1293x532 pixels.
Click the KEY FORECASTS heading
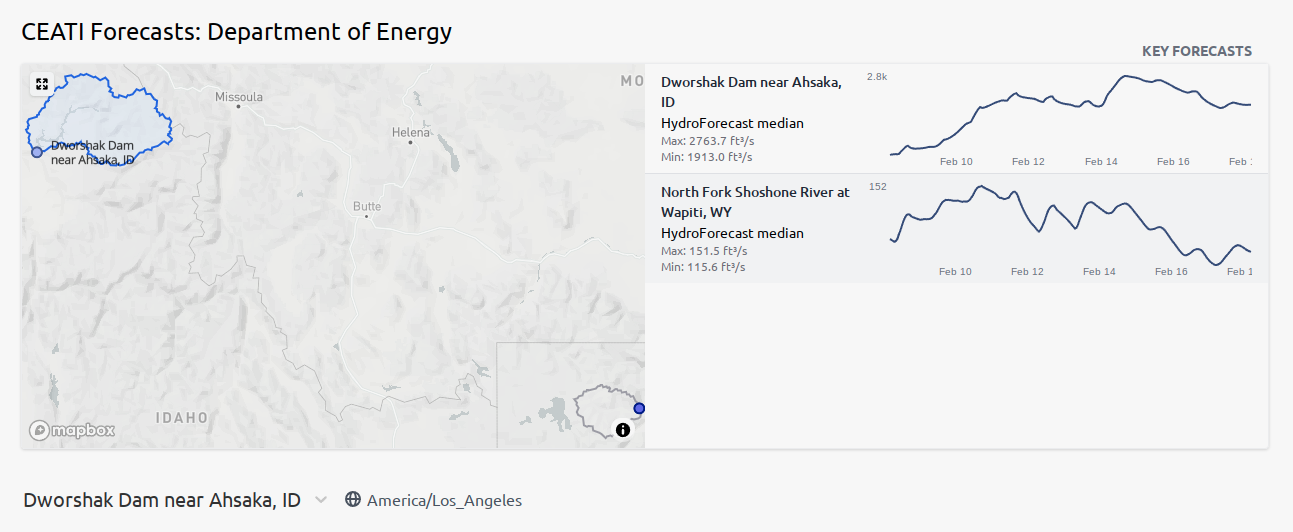[x=1197, y=51]
